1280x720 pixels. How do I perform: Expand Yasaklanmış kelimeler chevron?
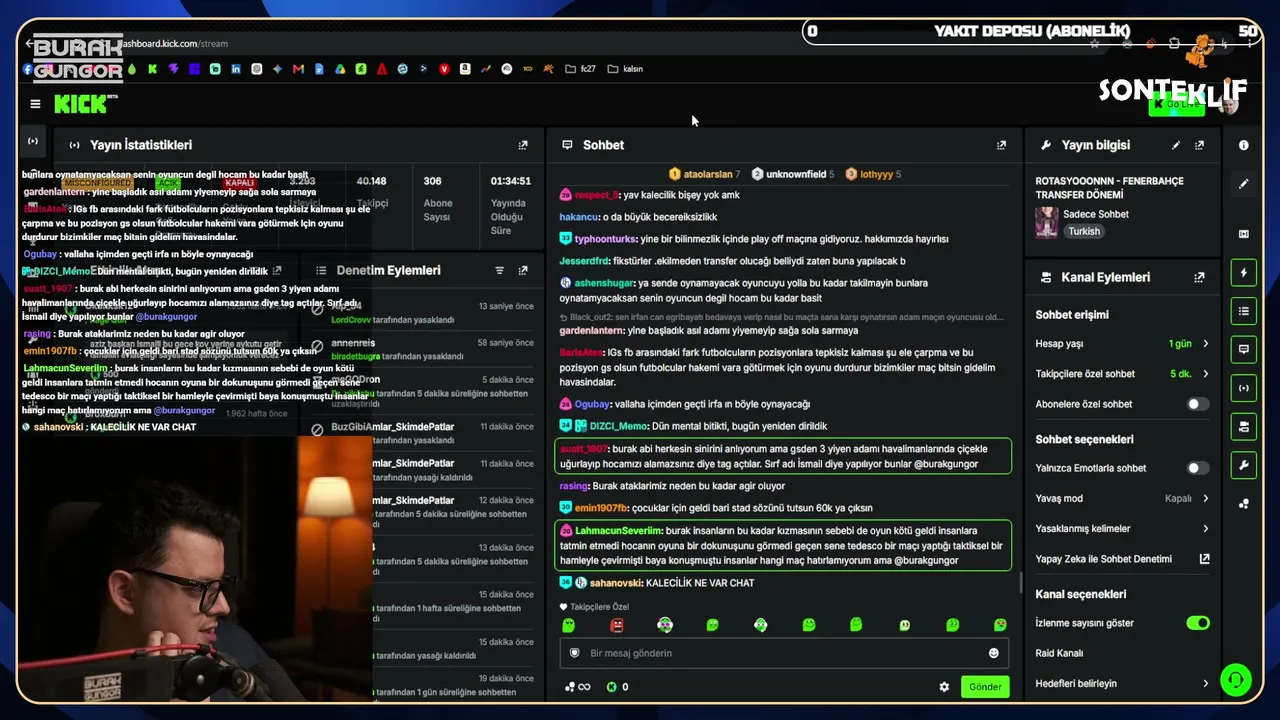tap(1205, 528)
